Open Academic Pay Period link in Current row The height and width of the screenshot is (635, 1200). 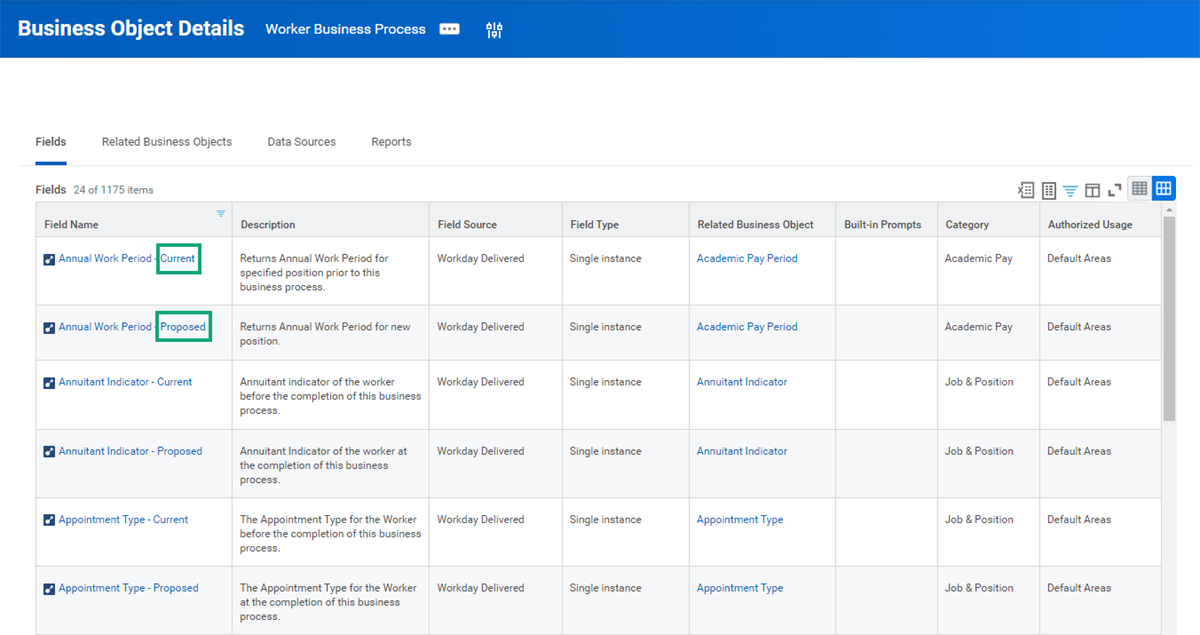(x=747, y=258)
